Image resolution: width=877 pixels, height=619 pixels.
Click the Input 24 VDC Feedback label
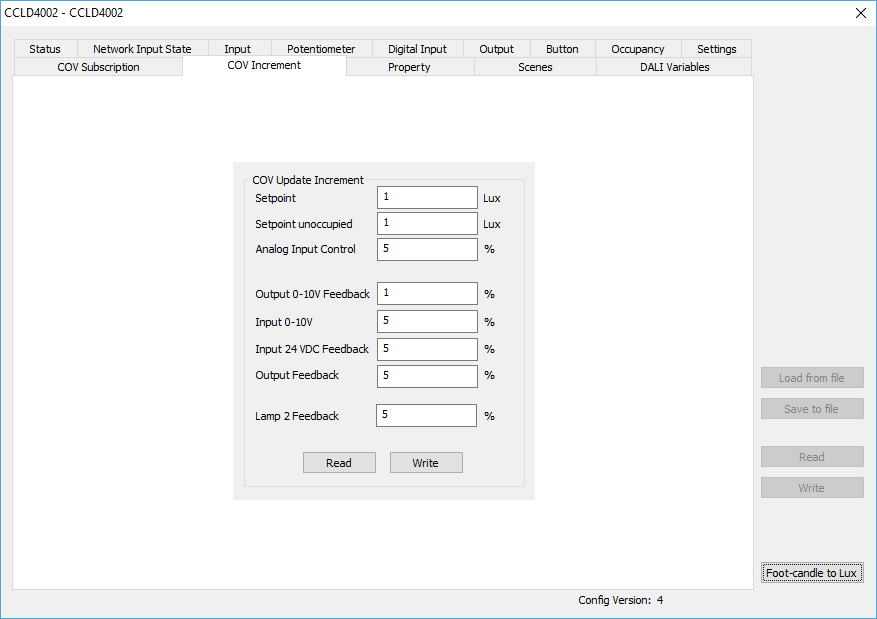point(312,349)
